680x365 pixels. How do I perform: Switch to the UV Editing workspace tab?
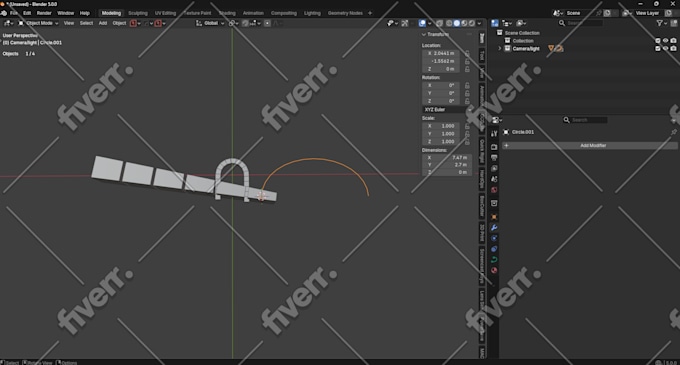coord(165,13)
